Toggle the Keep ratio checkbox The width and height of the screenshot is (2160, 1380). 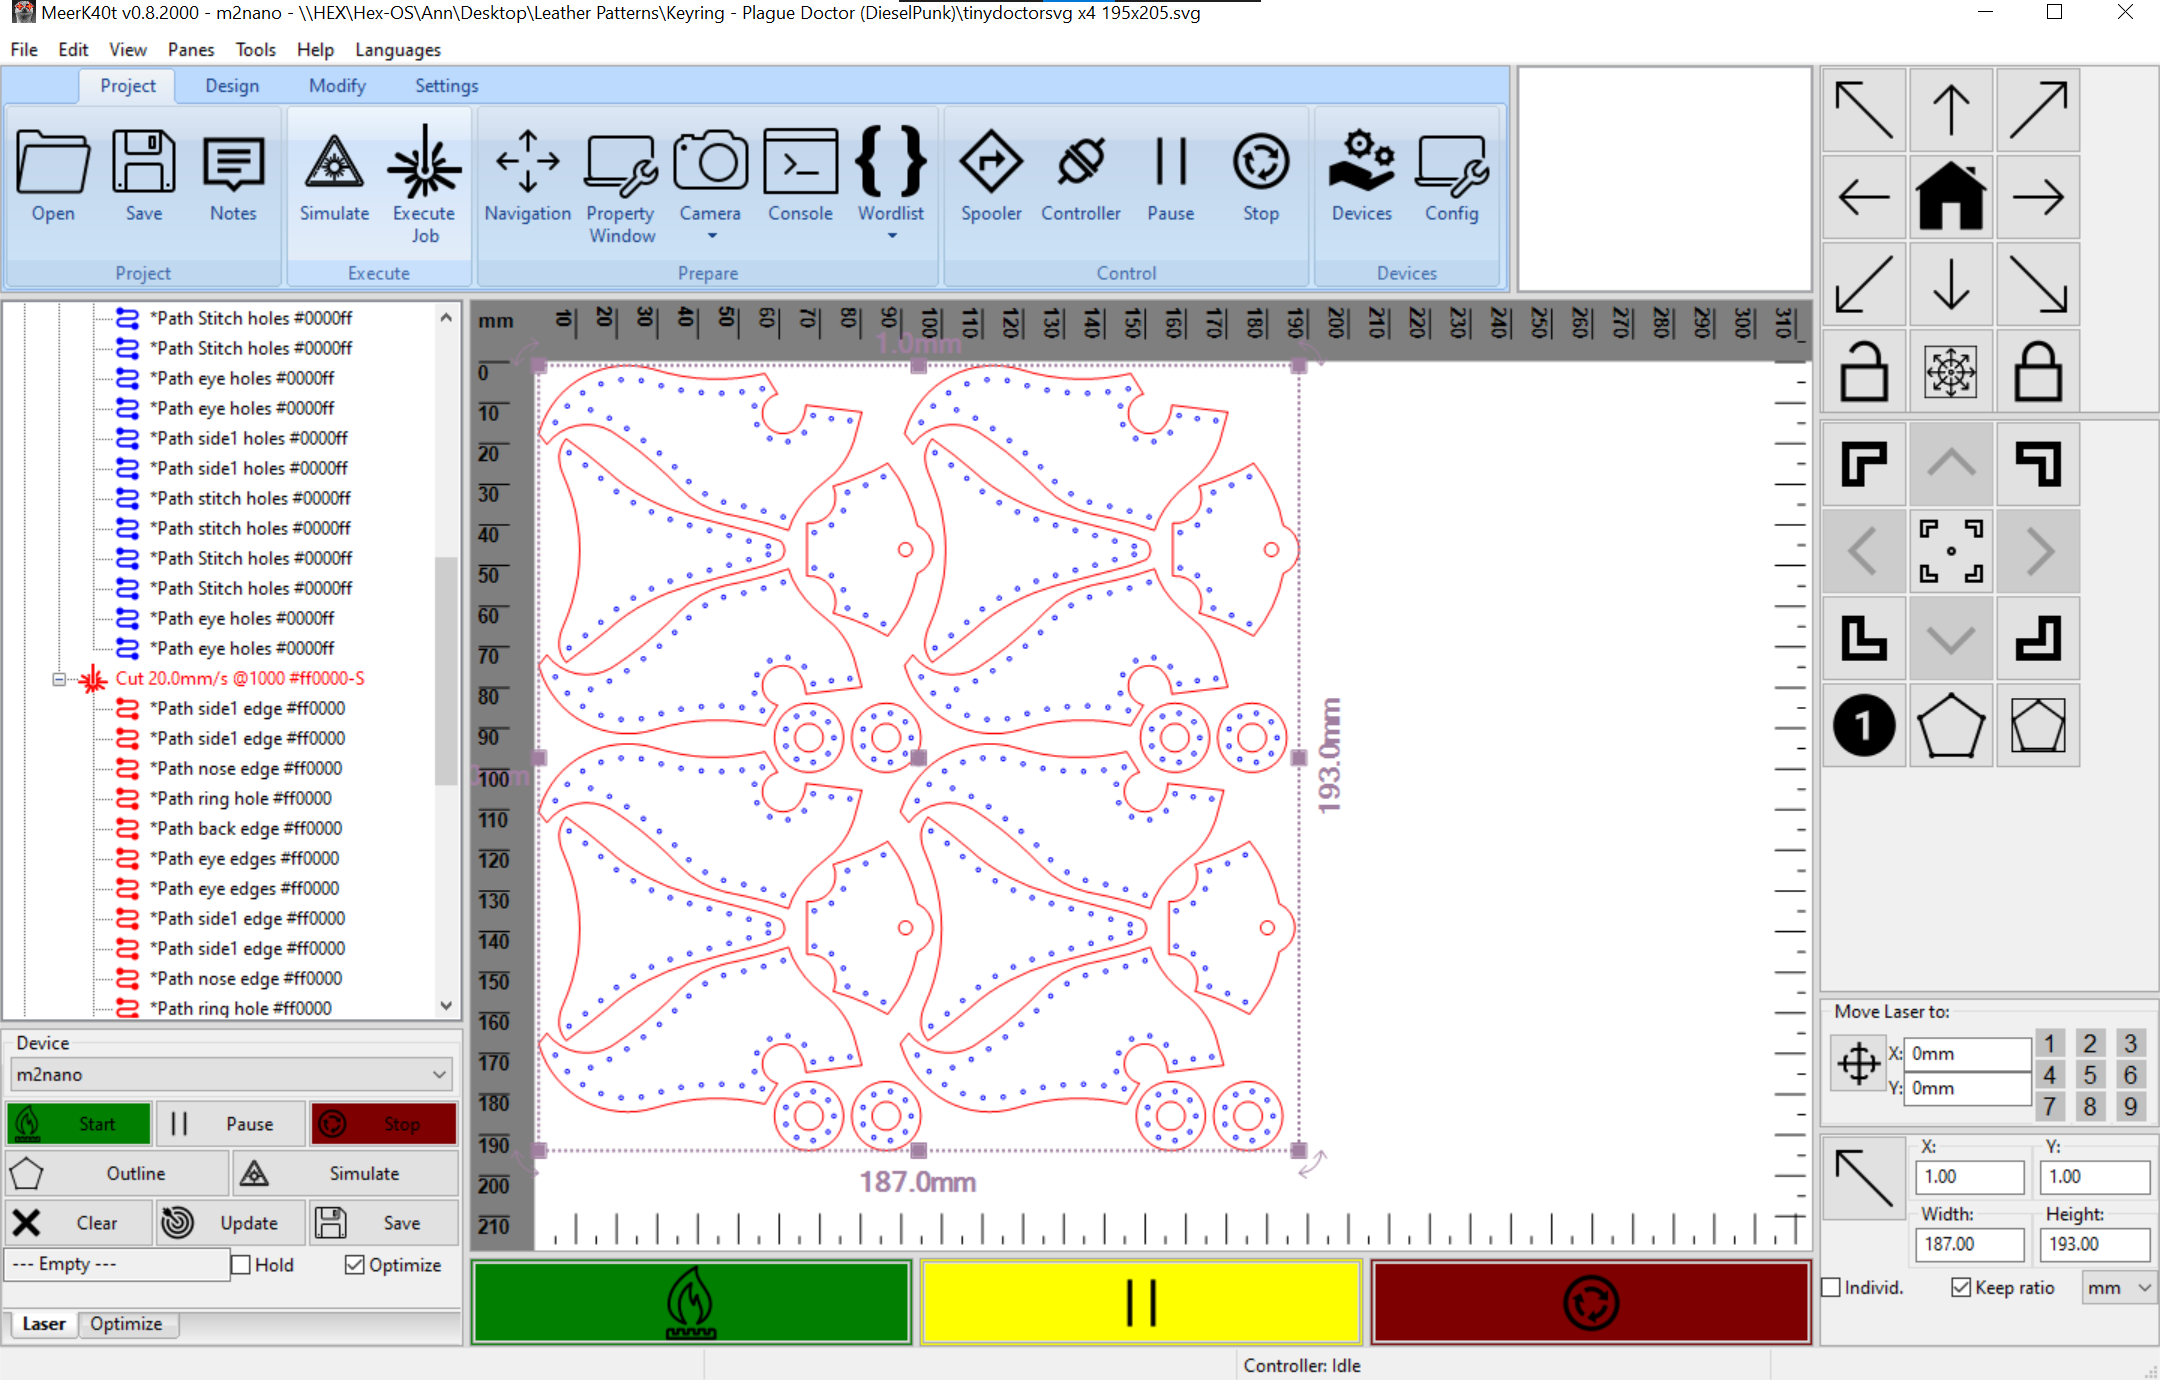click(x=1961, y=1288)
